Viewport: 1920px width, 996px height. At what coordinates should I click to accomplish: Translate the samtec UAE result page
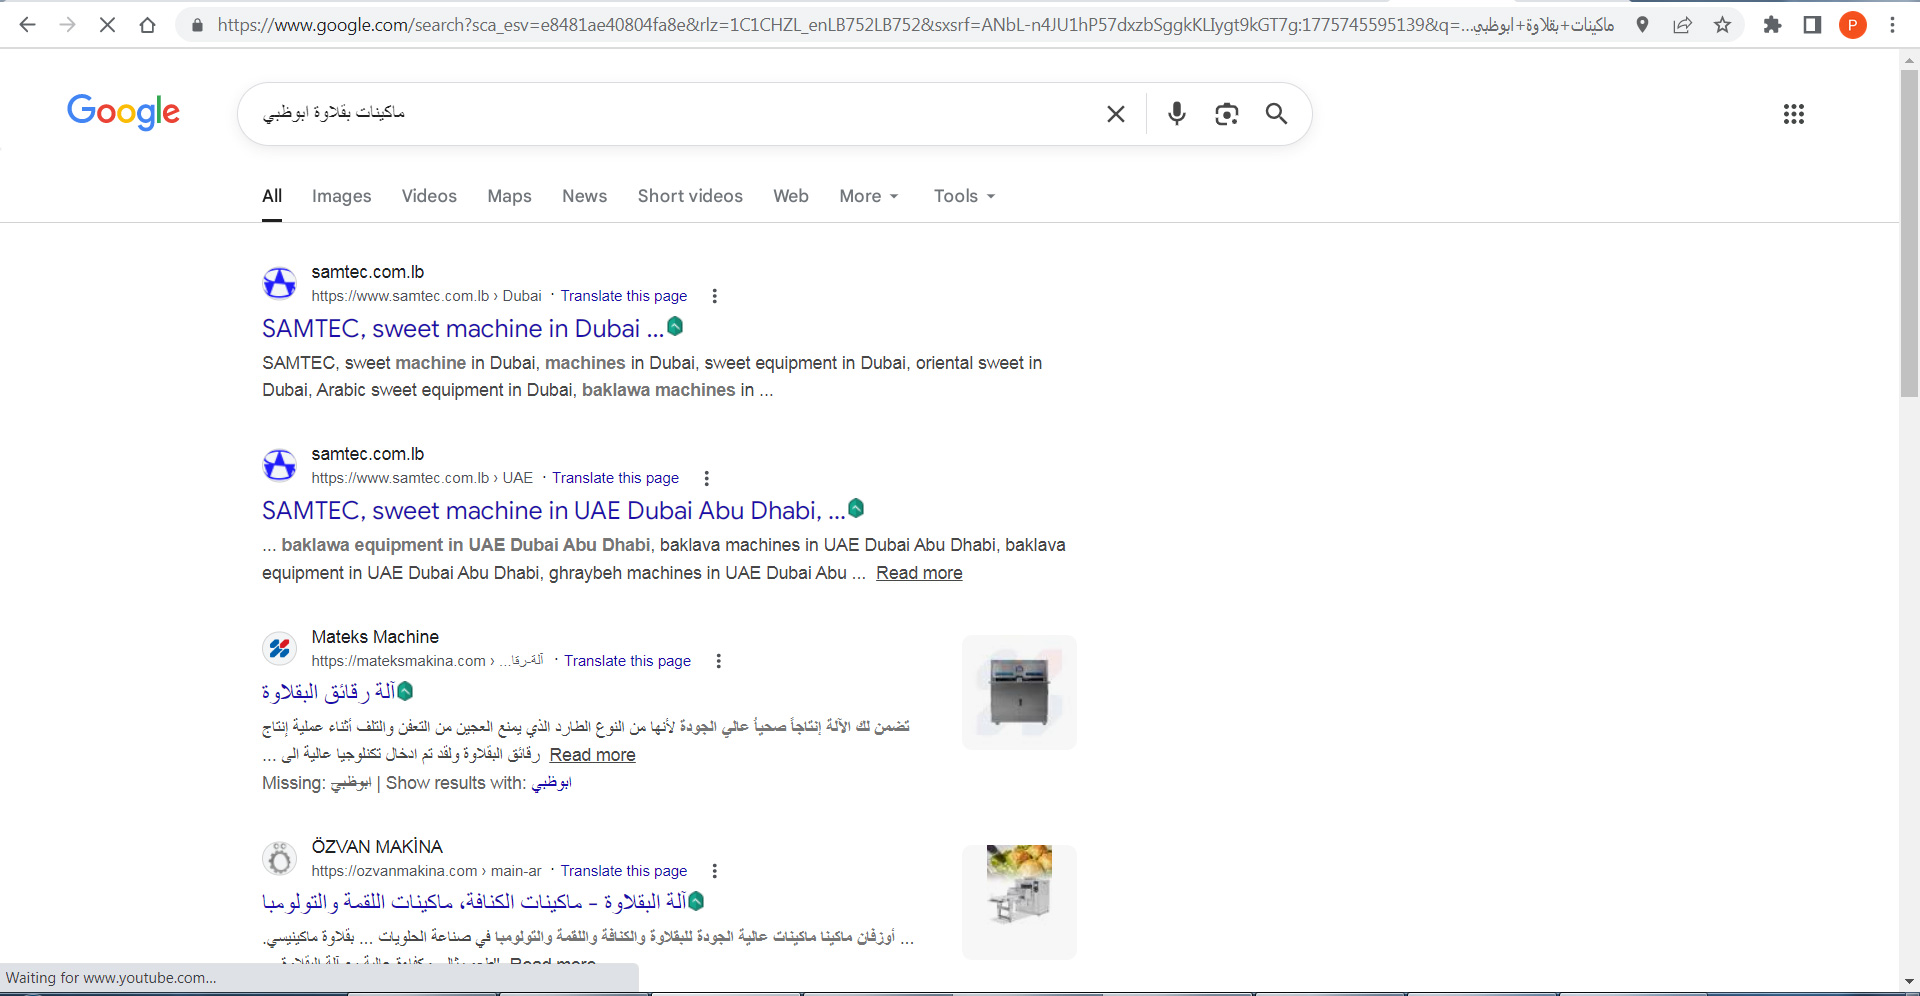[x=616, y=478]
